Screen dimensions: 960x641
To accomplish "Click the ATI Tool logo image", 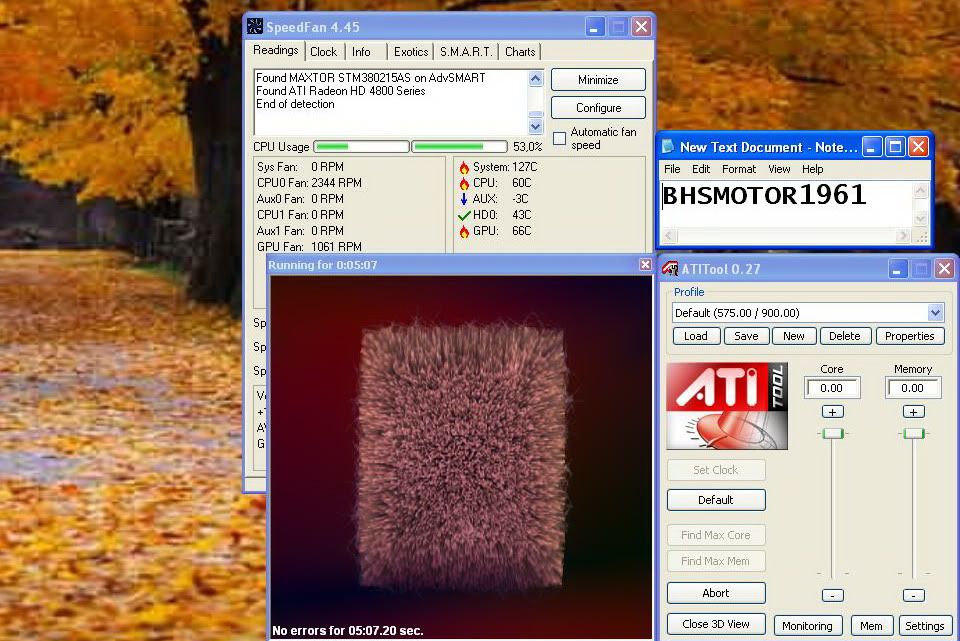I will click(727, 406).
